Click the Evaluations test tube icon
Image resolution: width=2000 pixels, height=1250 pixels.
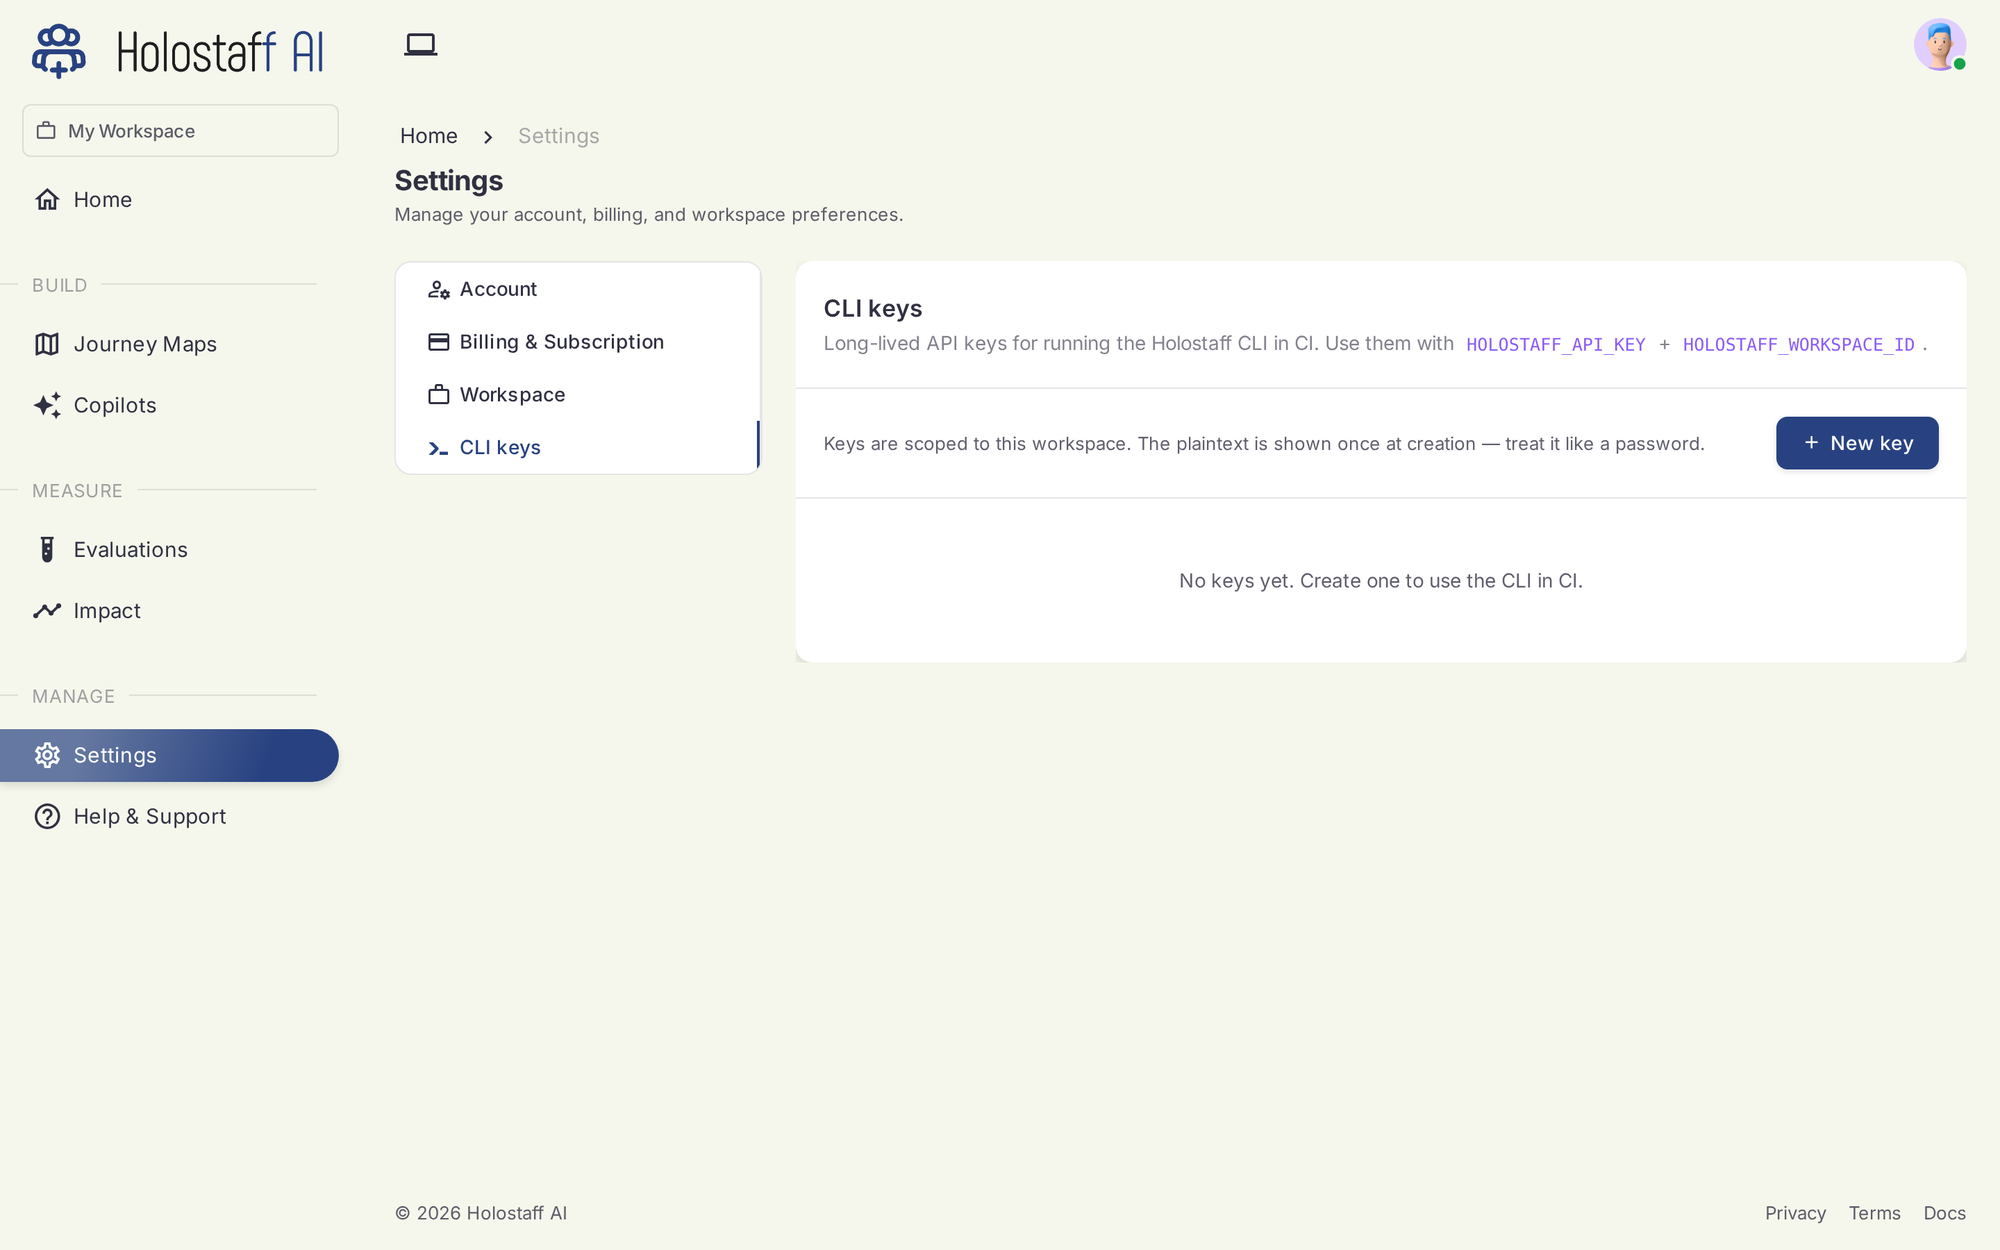click(47, 549)
